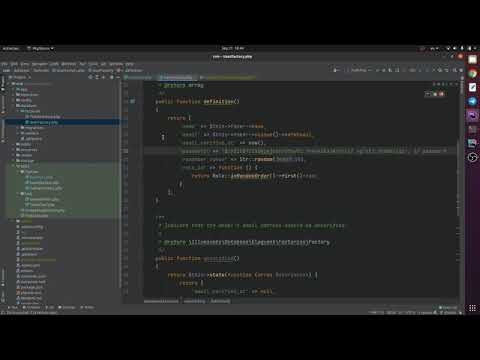The height and width of the screenshot is (360, 480).
Task: Select phpunit.xml in the project tree
Action: [29, 293]
